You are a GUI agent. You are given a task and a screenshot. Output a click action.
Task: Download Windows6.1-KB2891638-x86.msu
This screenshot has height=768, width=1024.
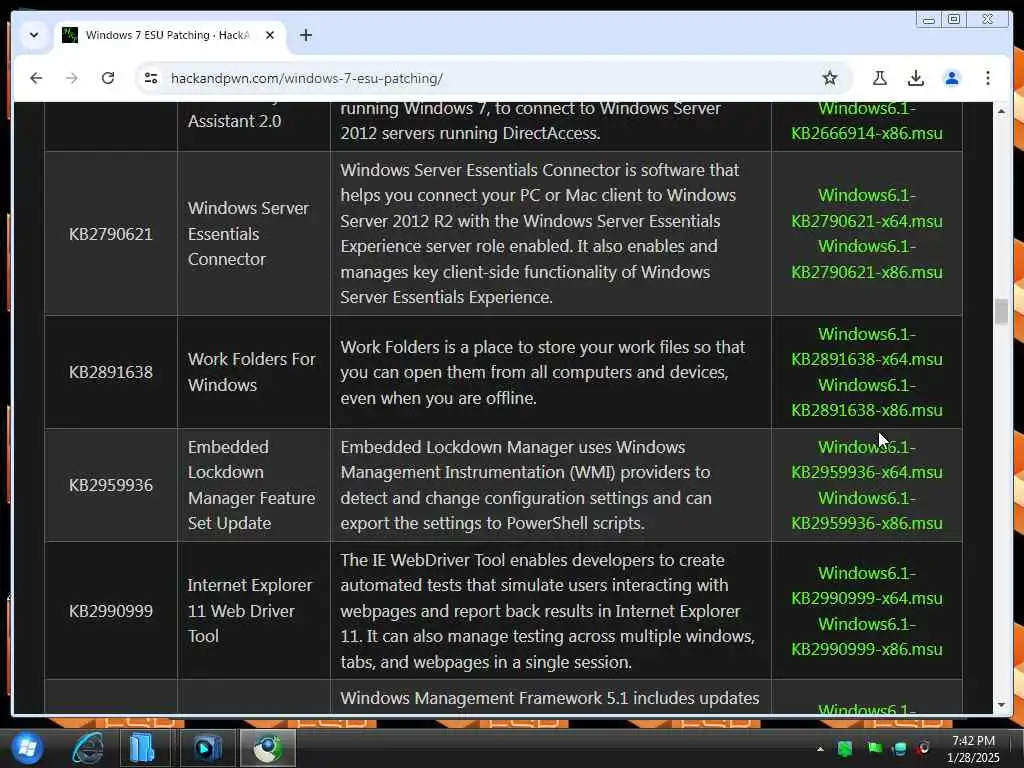867,398
